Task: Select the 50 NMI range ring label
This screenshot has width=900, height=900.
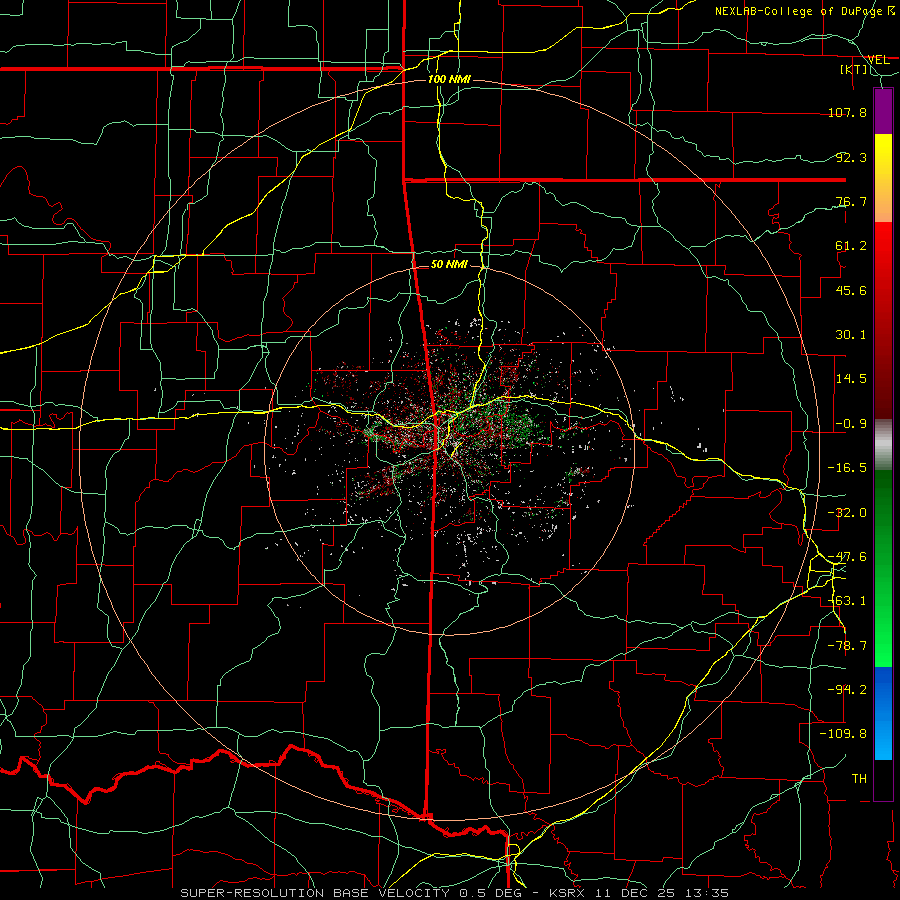Action: tap(449, 265)
